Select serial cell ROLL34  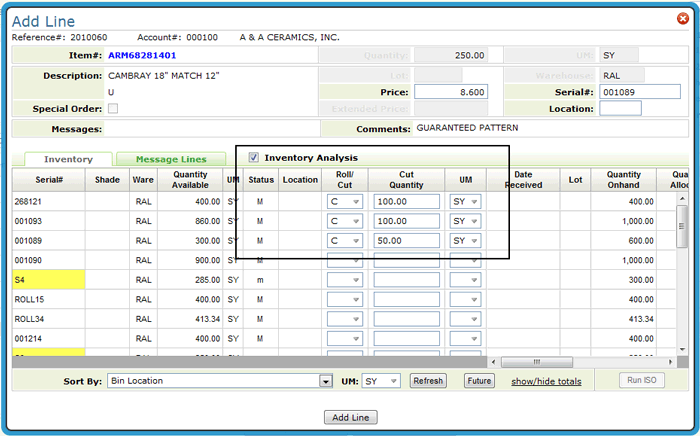pos(49,319)
